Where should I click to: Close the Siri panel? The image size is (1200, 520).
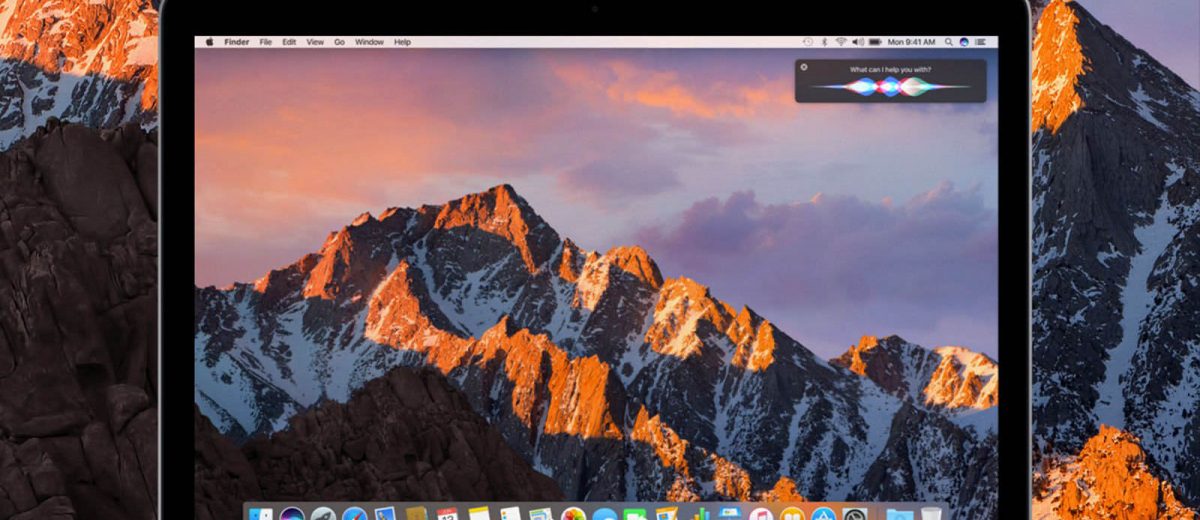pos(804,67)
